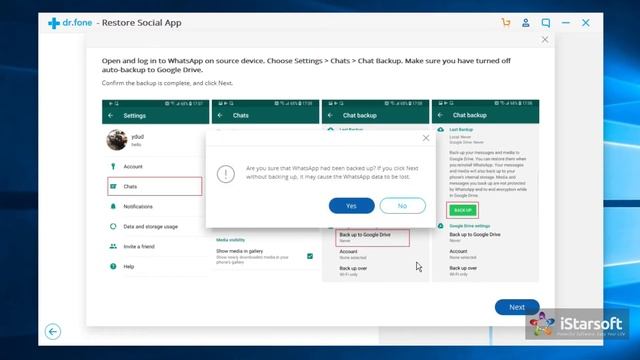The image size is (640, 360).
Task: Close the instruction panel with X
Action: [545, 40]
